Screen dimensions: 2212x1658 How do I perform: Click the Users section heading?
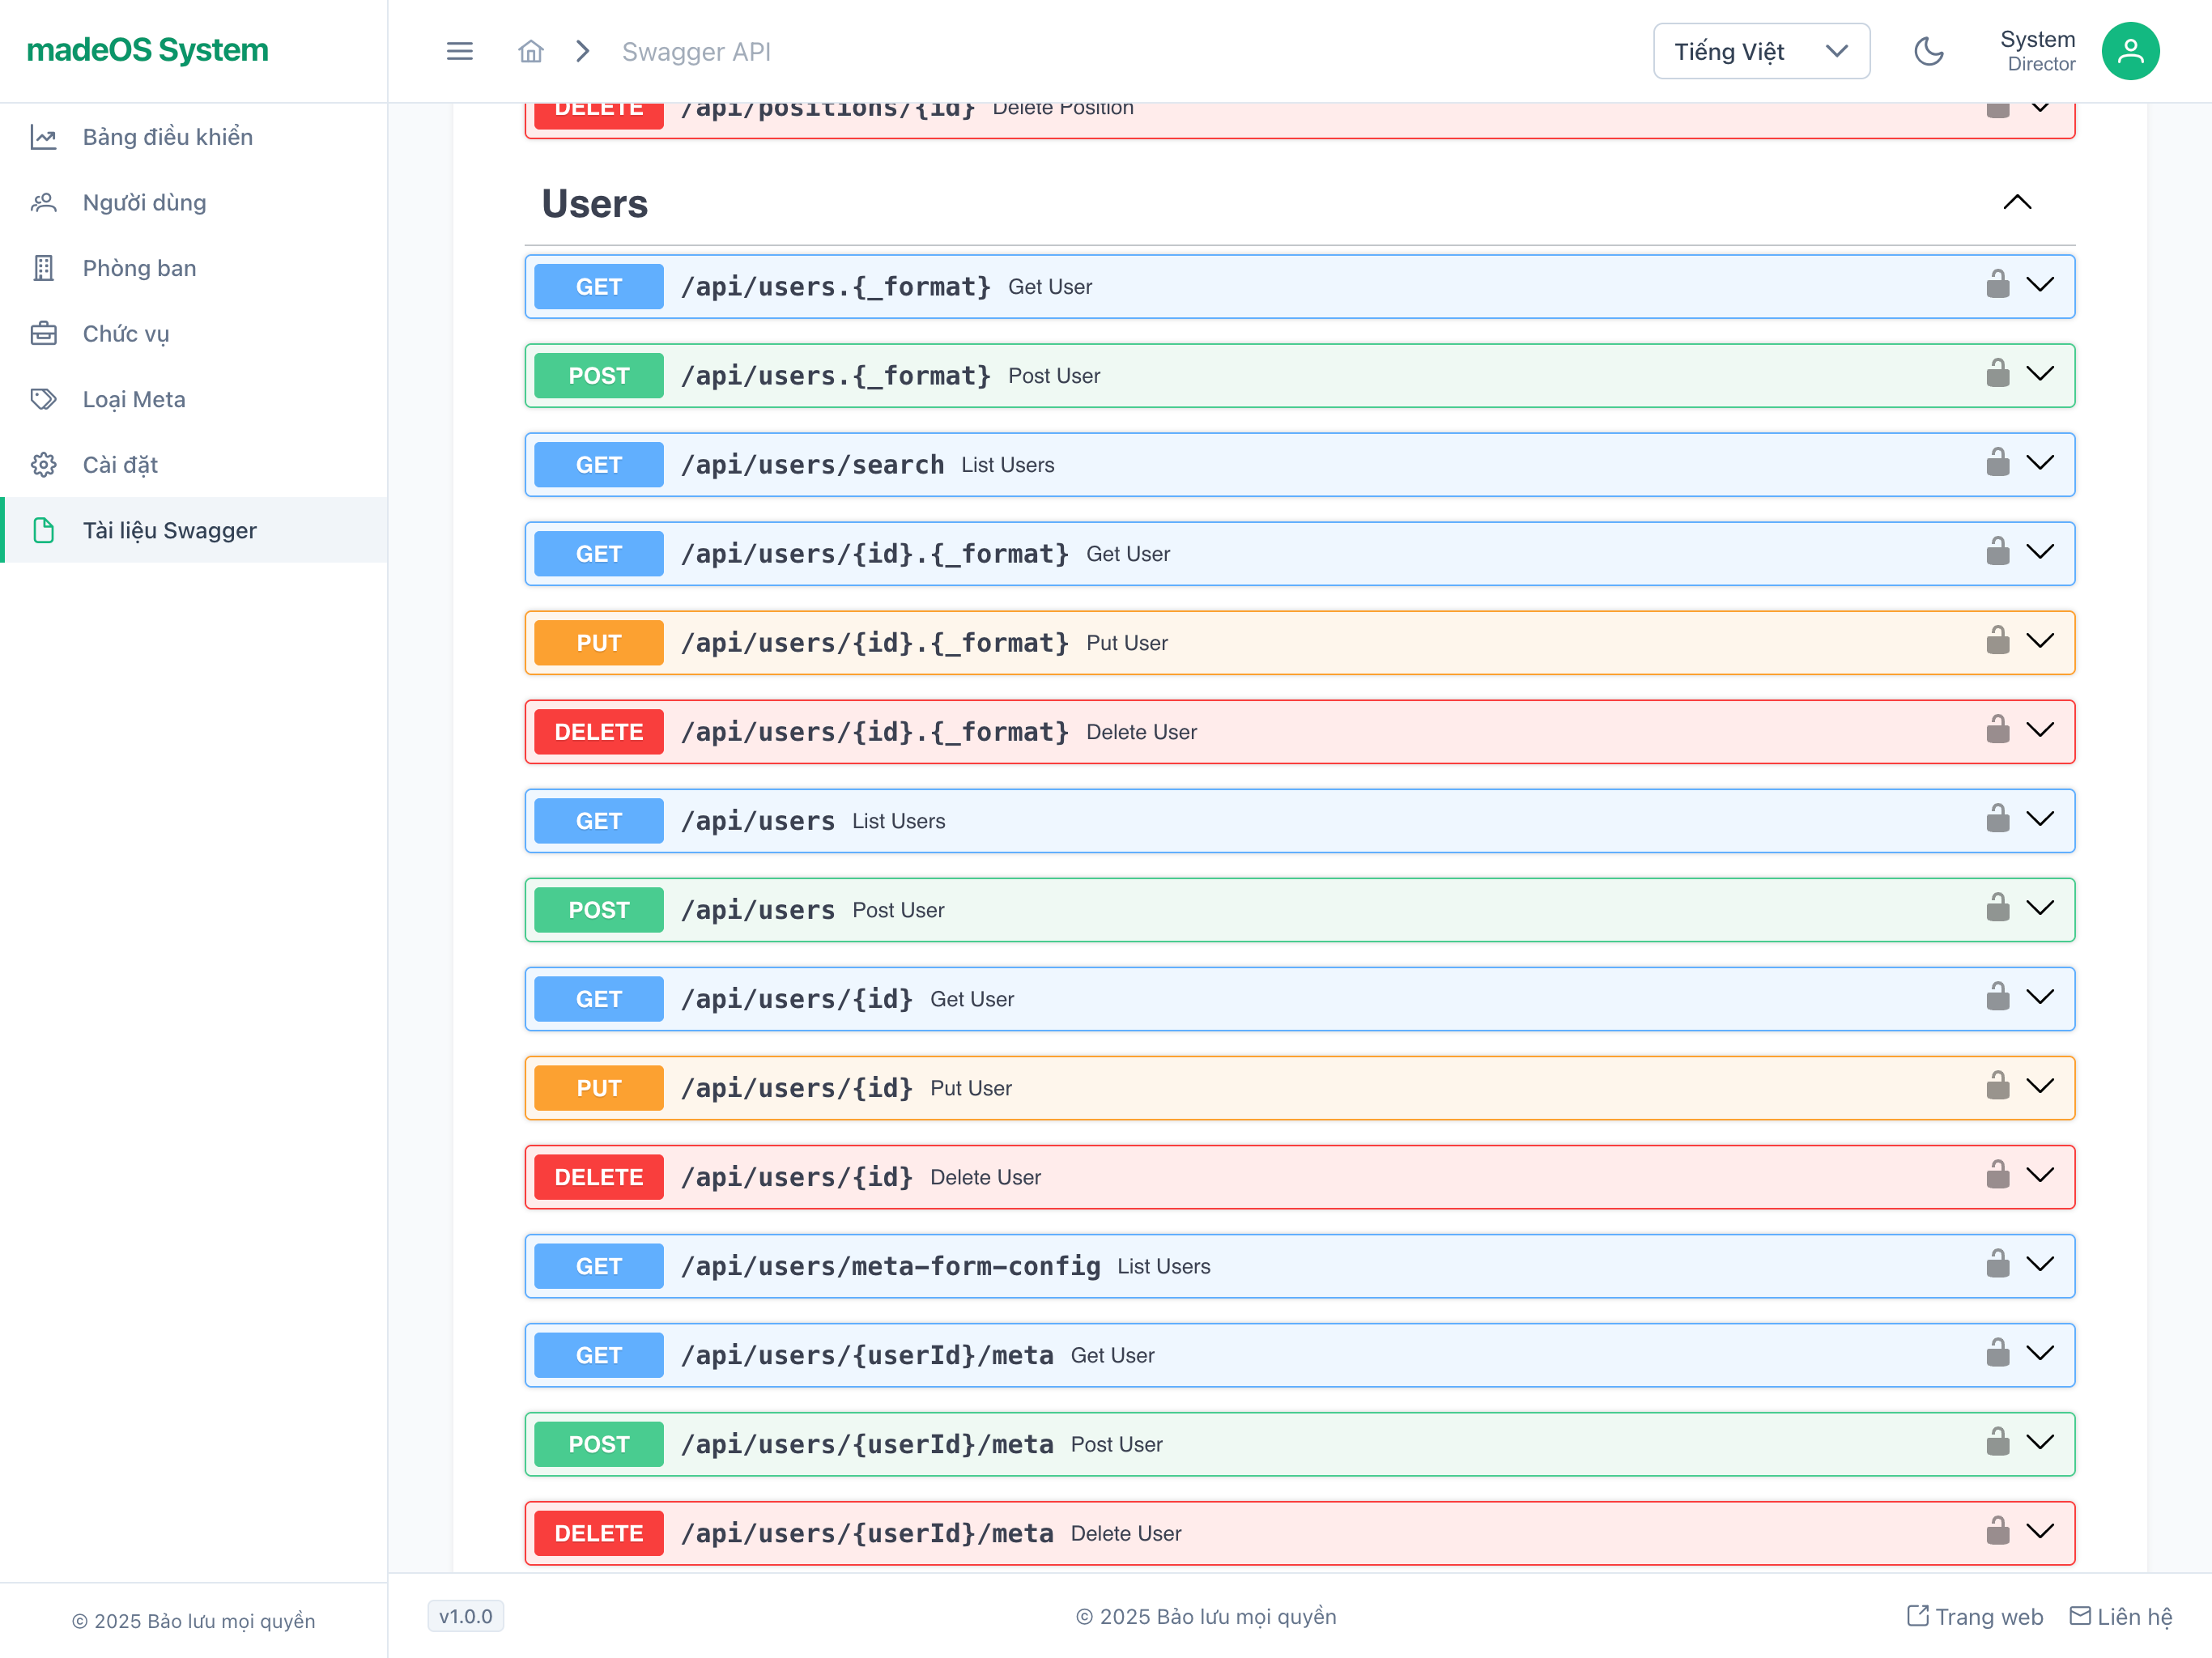click(x=594, y=204)
